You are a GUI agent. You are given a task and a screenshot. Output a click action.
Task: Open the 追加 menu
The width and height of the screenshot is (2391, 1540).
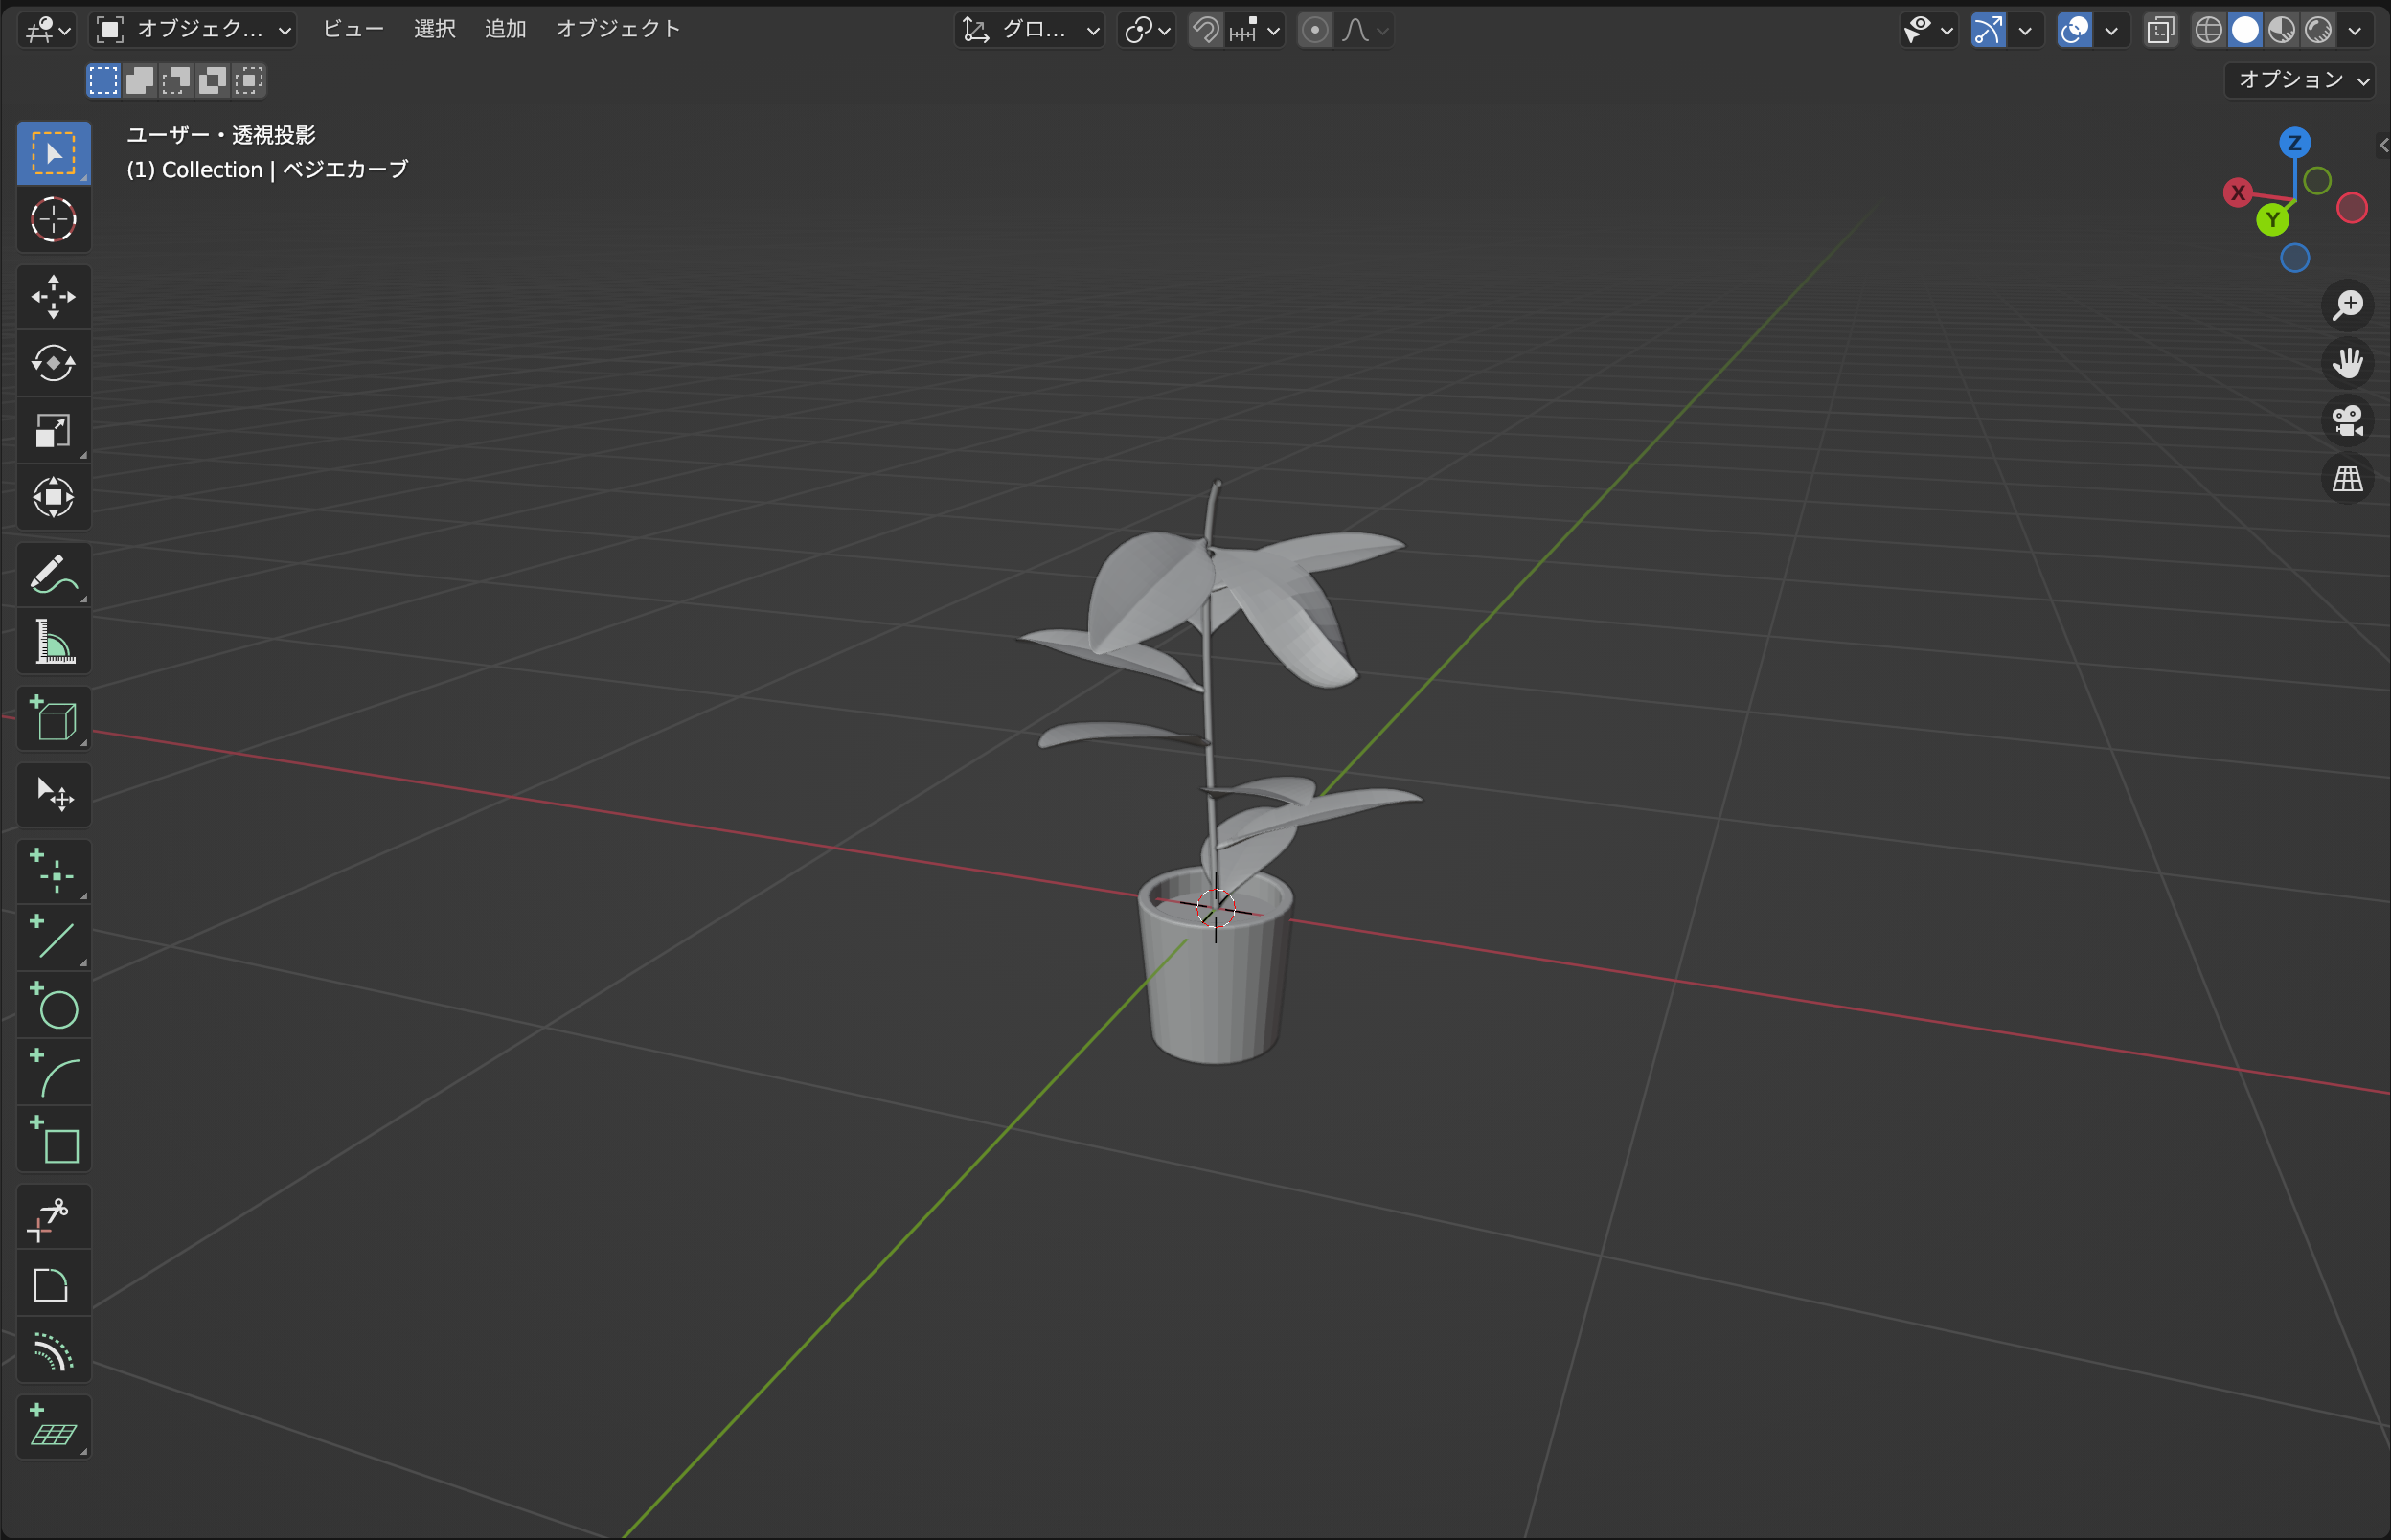pos(505,30)
